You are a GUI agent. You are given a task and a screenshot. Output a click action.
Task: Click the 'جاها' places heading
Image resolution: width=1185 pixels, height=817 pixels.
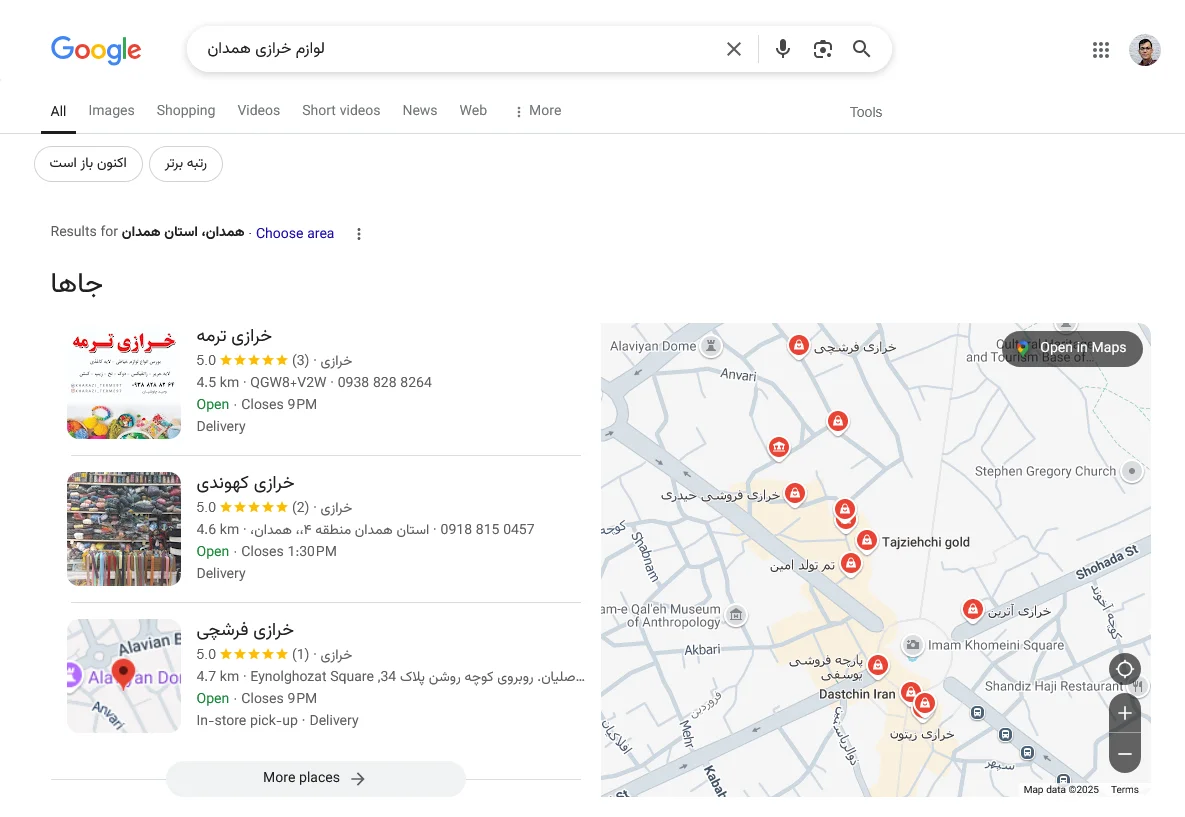tap(76, 283)
